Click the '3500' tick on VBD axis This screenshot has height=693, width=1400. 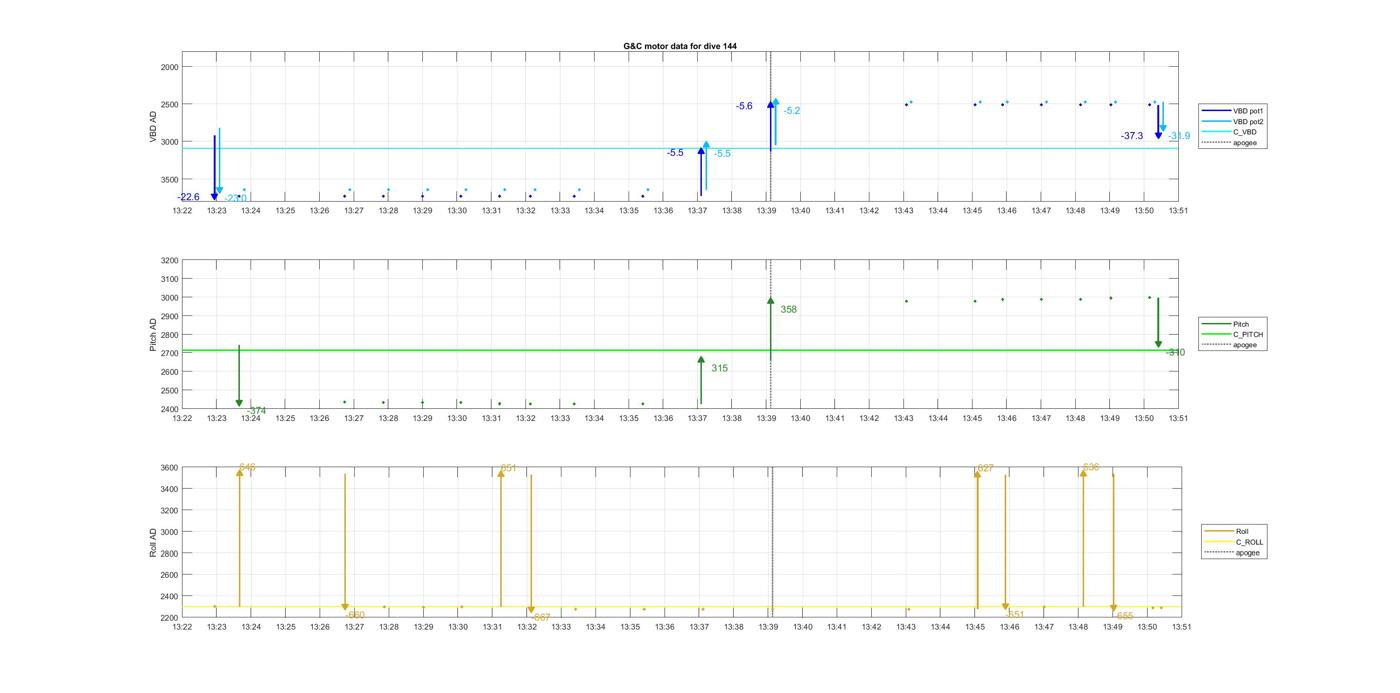pos(169,180)
